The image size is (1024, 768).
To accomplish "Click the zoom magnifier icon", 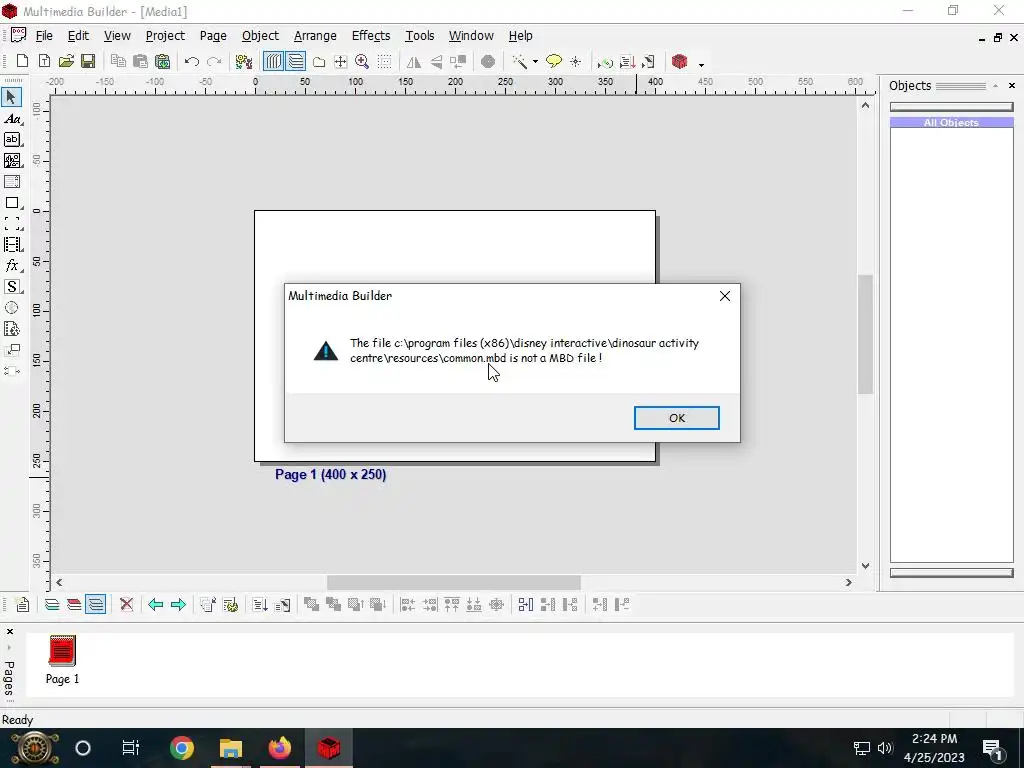I will [x=362, y=61].
